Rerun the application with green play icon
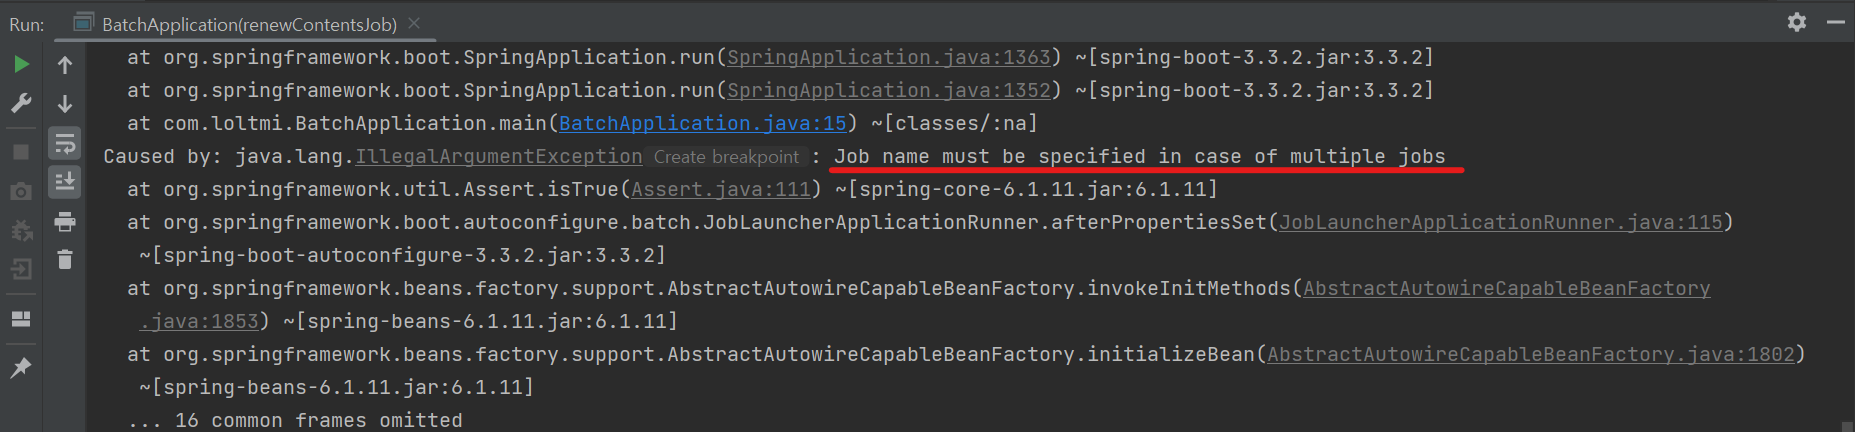1855x432 pixels. point(21,65)
